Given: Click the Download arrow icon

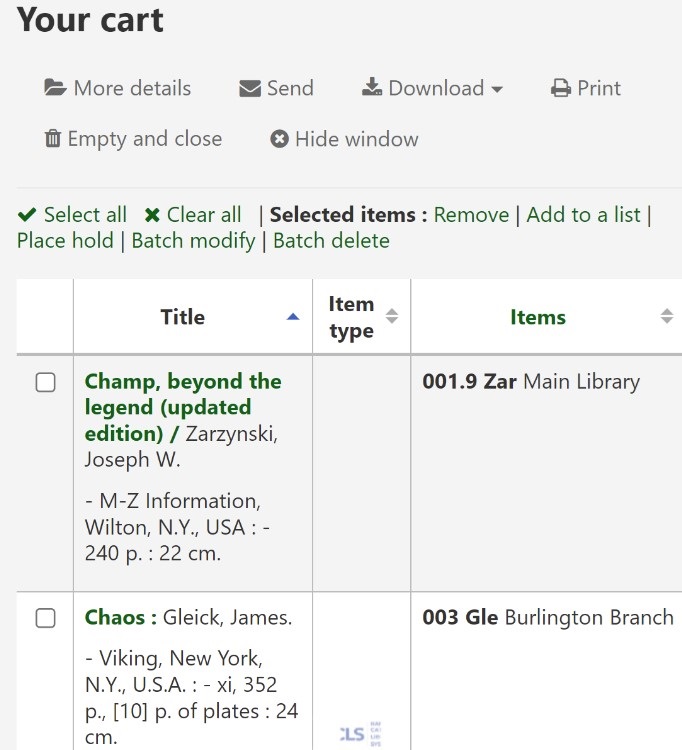Looking at the screenshot, I should [372, 88].
